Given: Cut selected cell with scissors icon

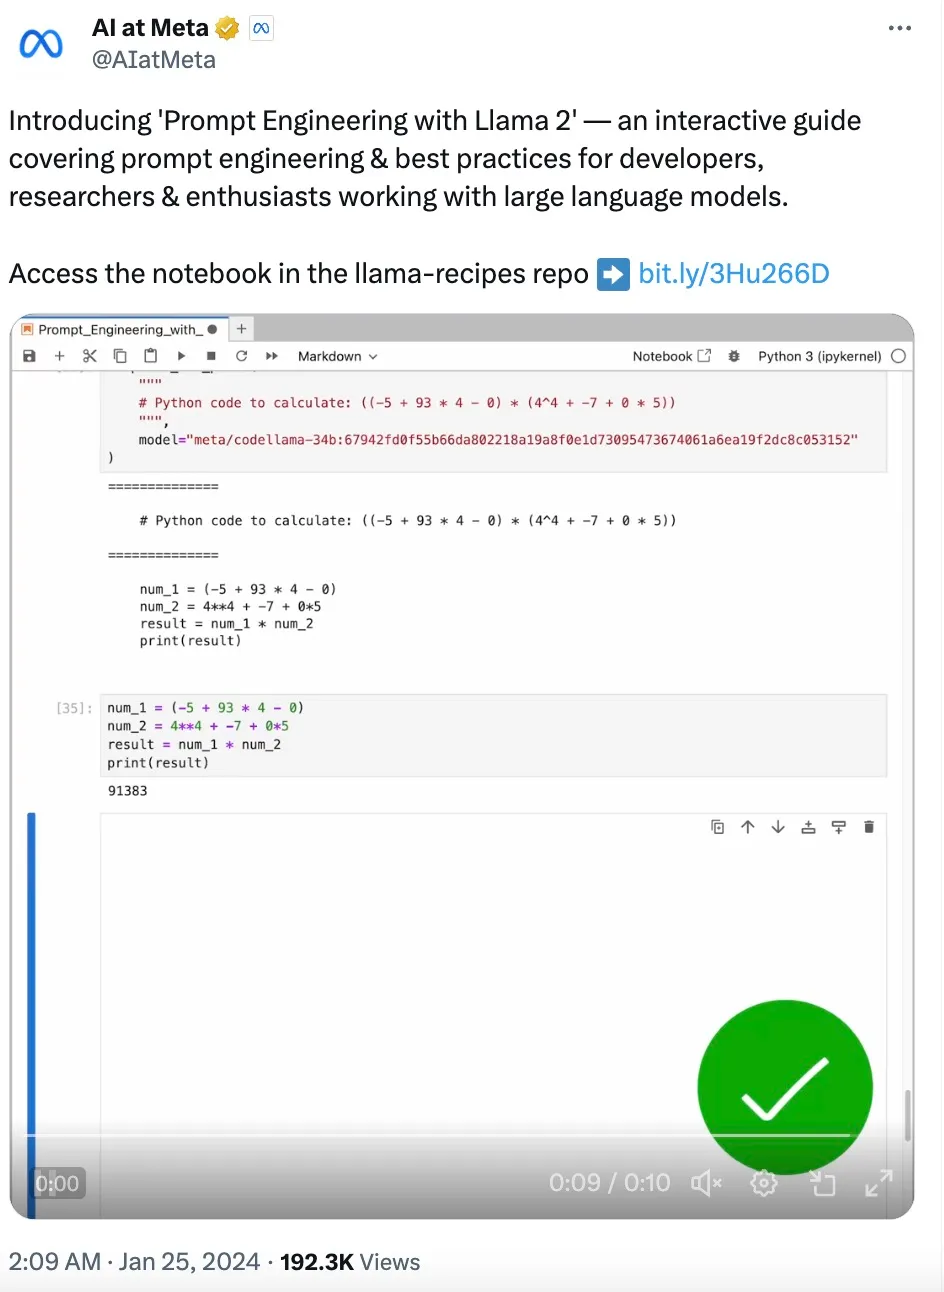Looking at the screenshot, I should pyautogui.click(x=89, y=356).
